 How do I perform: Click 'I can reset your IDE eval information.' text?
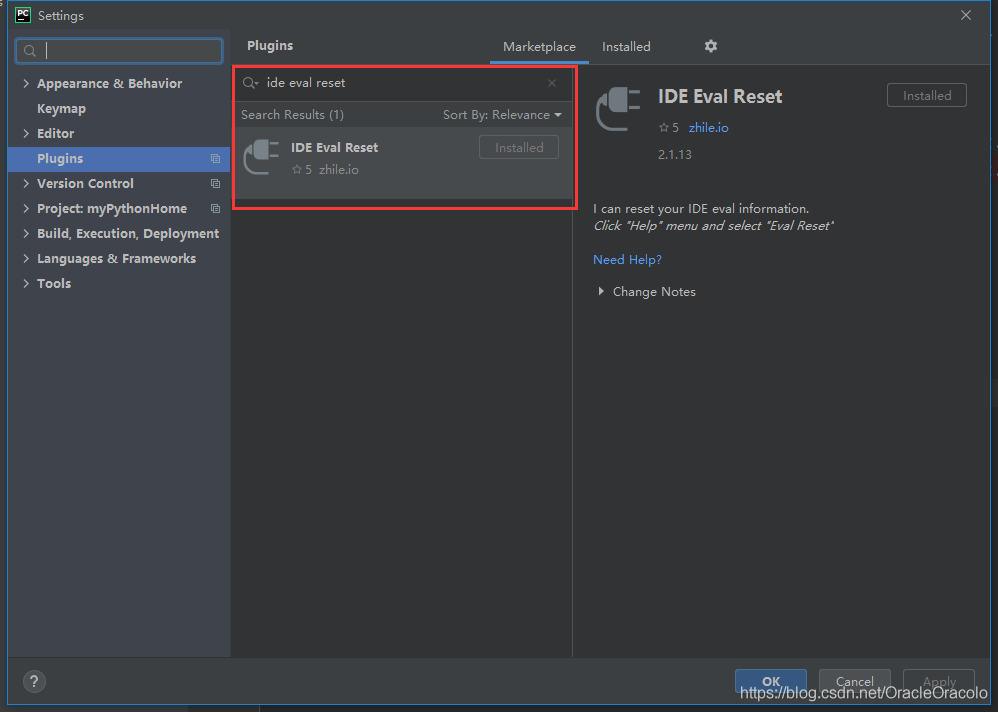coord(701,209)
